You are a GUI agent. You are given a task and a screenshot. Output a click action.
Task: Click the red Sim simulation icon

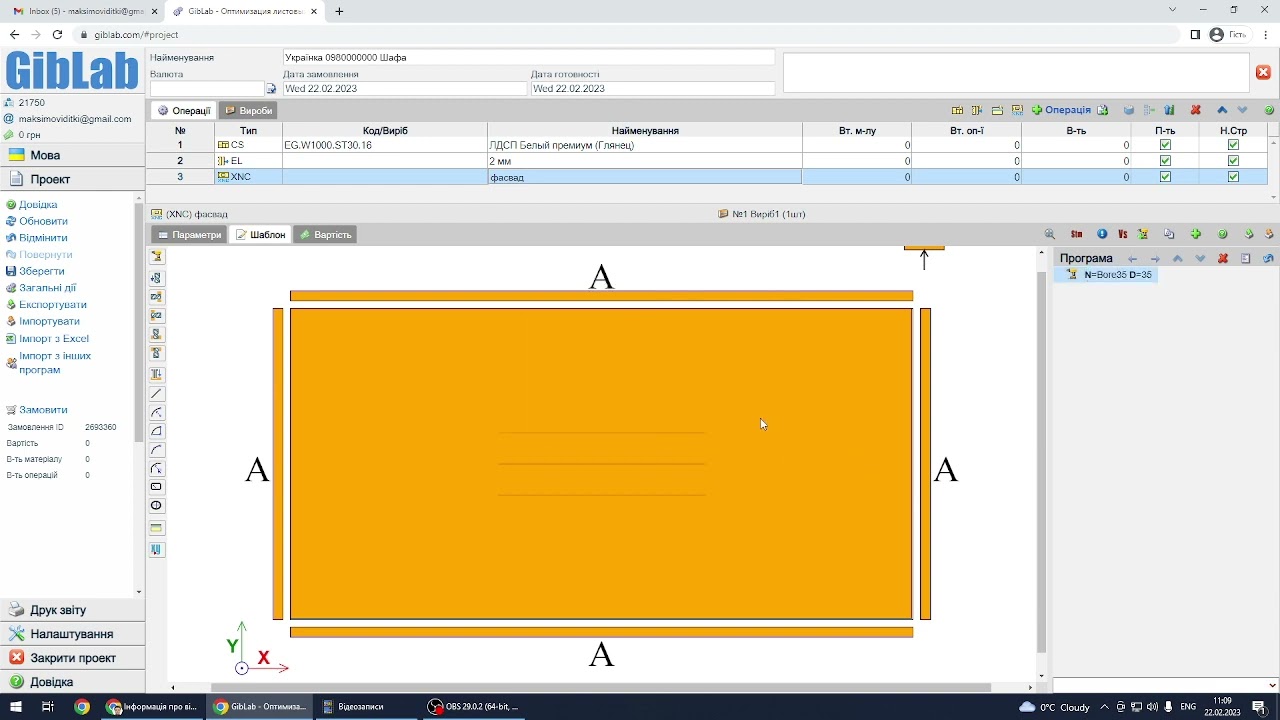1077,234
